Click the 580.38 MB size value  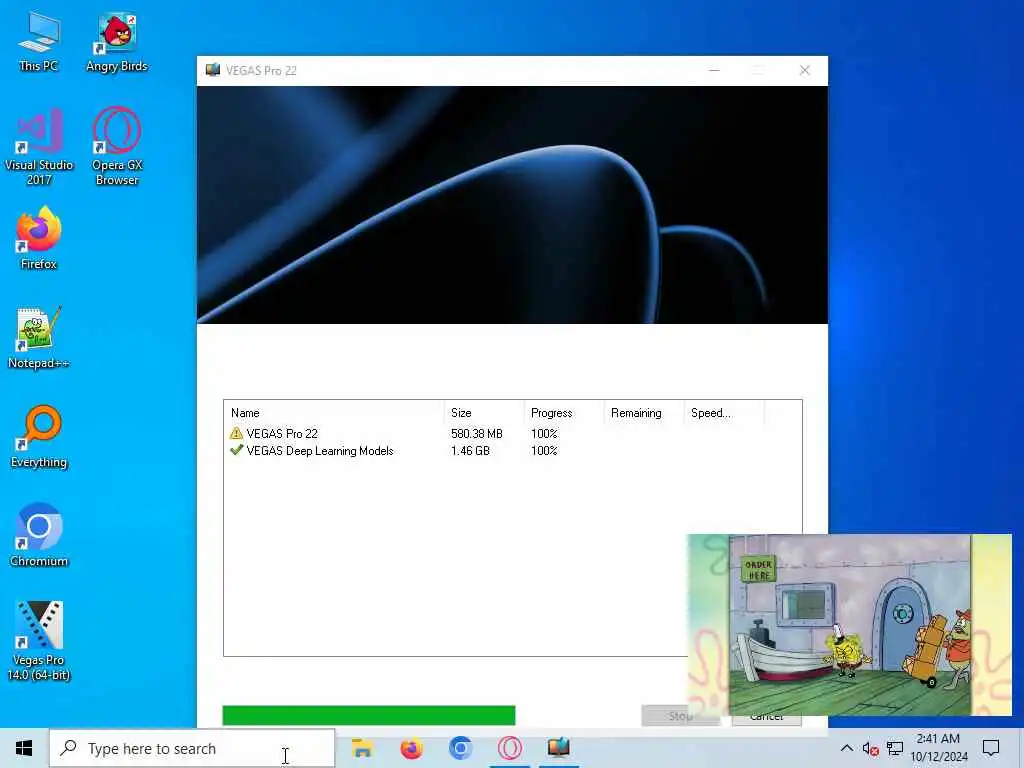pos(477,434)
